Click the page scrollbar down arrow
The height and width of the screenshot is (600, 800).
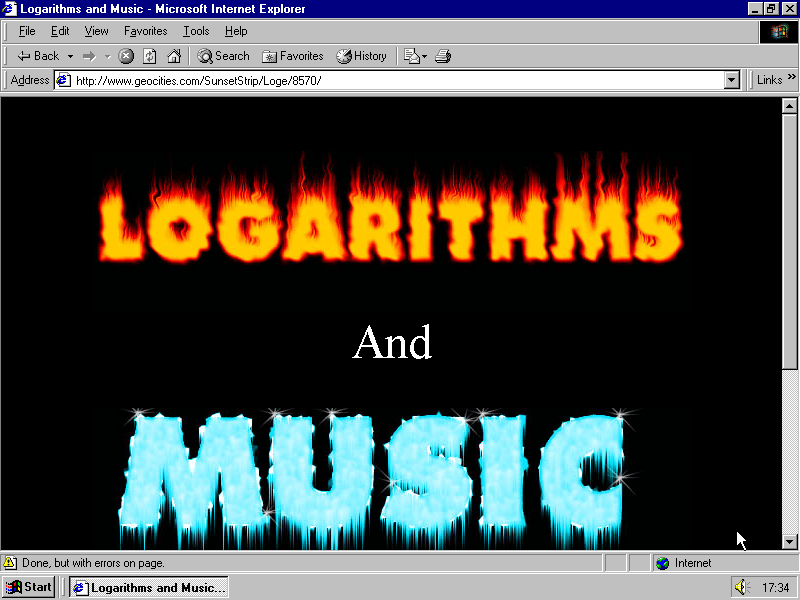pyautogui.click(x=789, y=541)
